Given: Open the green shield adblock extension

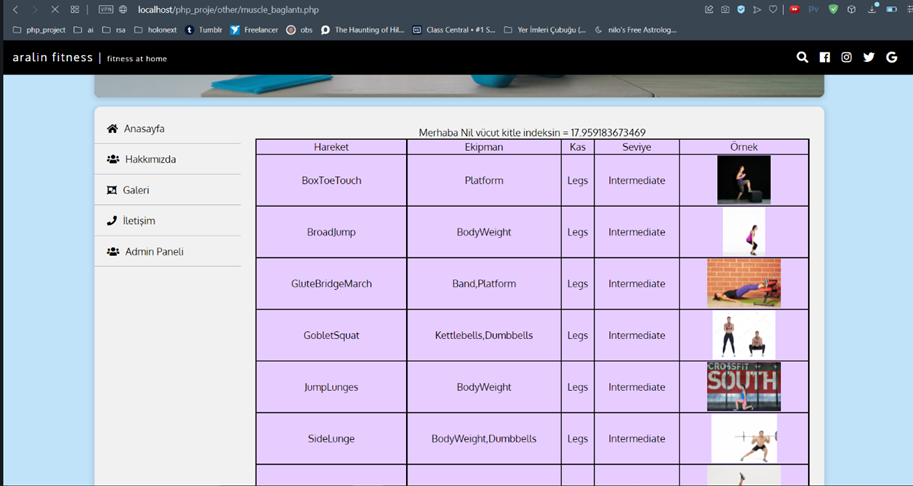Looking at the screenshot, I should (x=833, y=9).
